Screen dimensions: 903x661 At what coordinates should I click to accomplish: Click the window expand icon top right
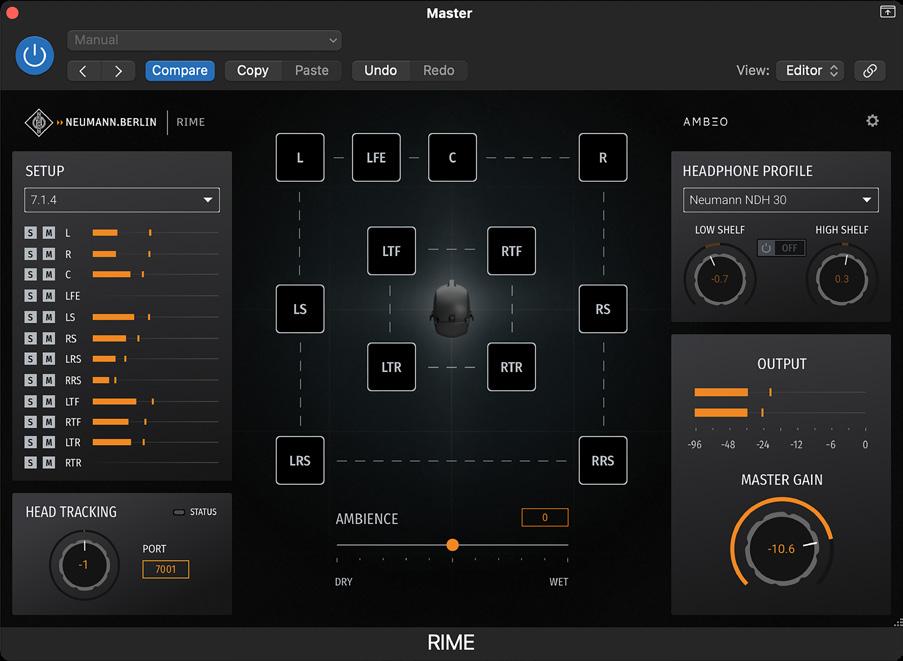[x=887, y=12]
